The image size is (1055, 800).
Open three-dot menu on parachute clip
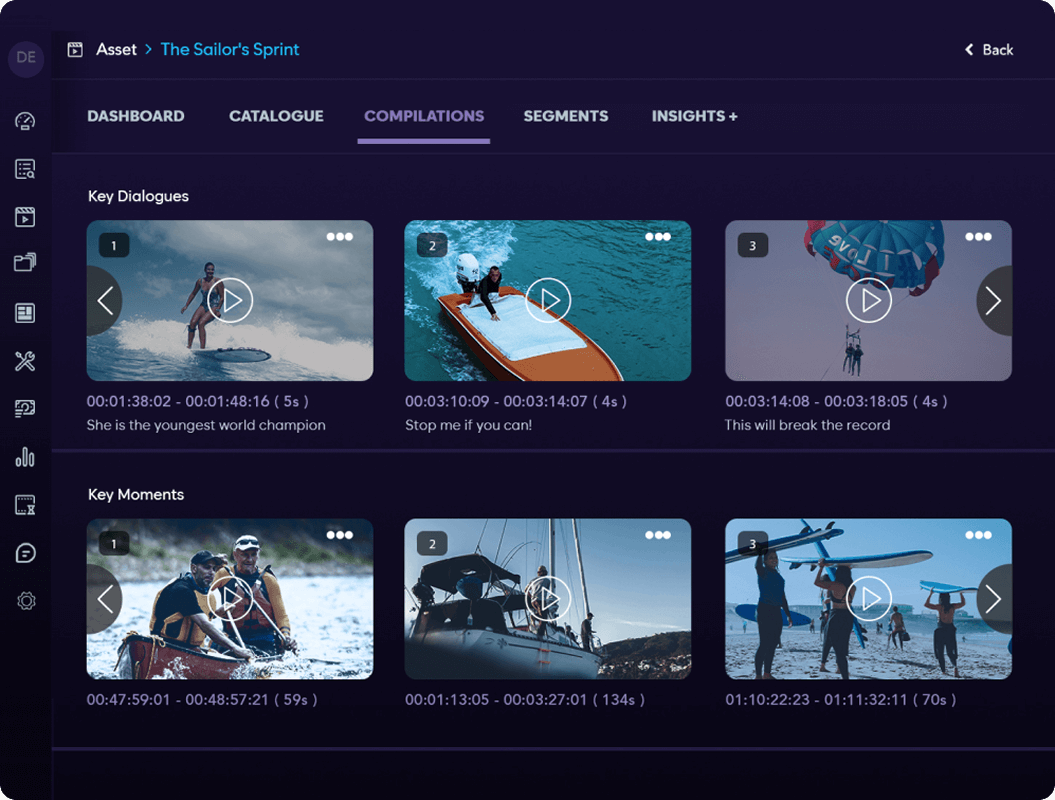(978, 237)
